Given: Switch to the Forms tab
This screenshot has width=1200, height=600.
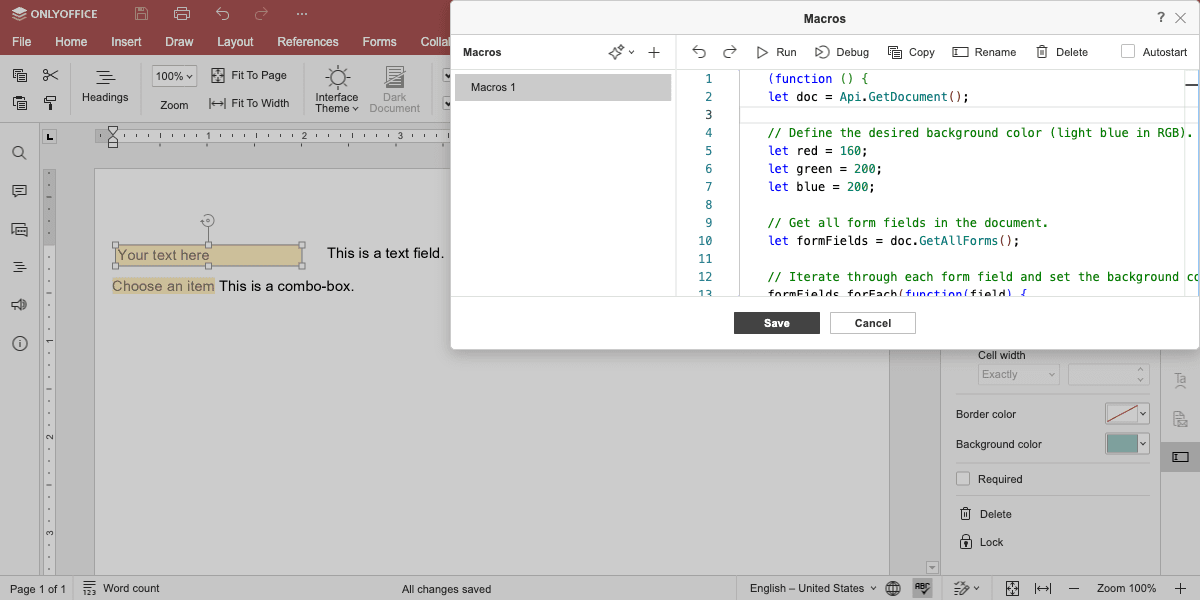Looking at the screenshot, I should tap(379, 42).
